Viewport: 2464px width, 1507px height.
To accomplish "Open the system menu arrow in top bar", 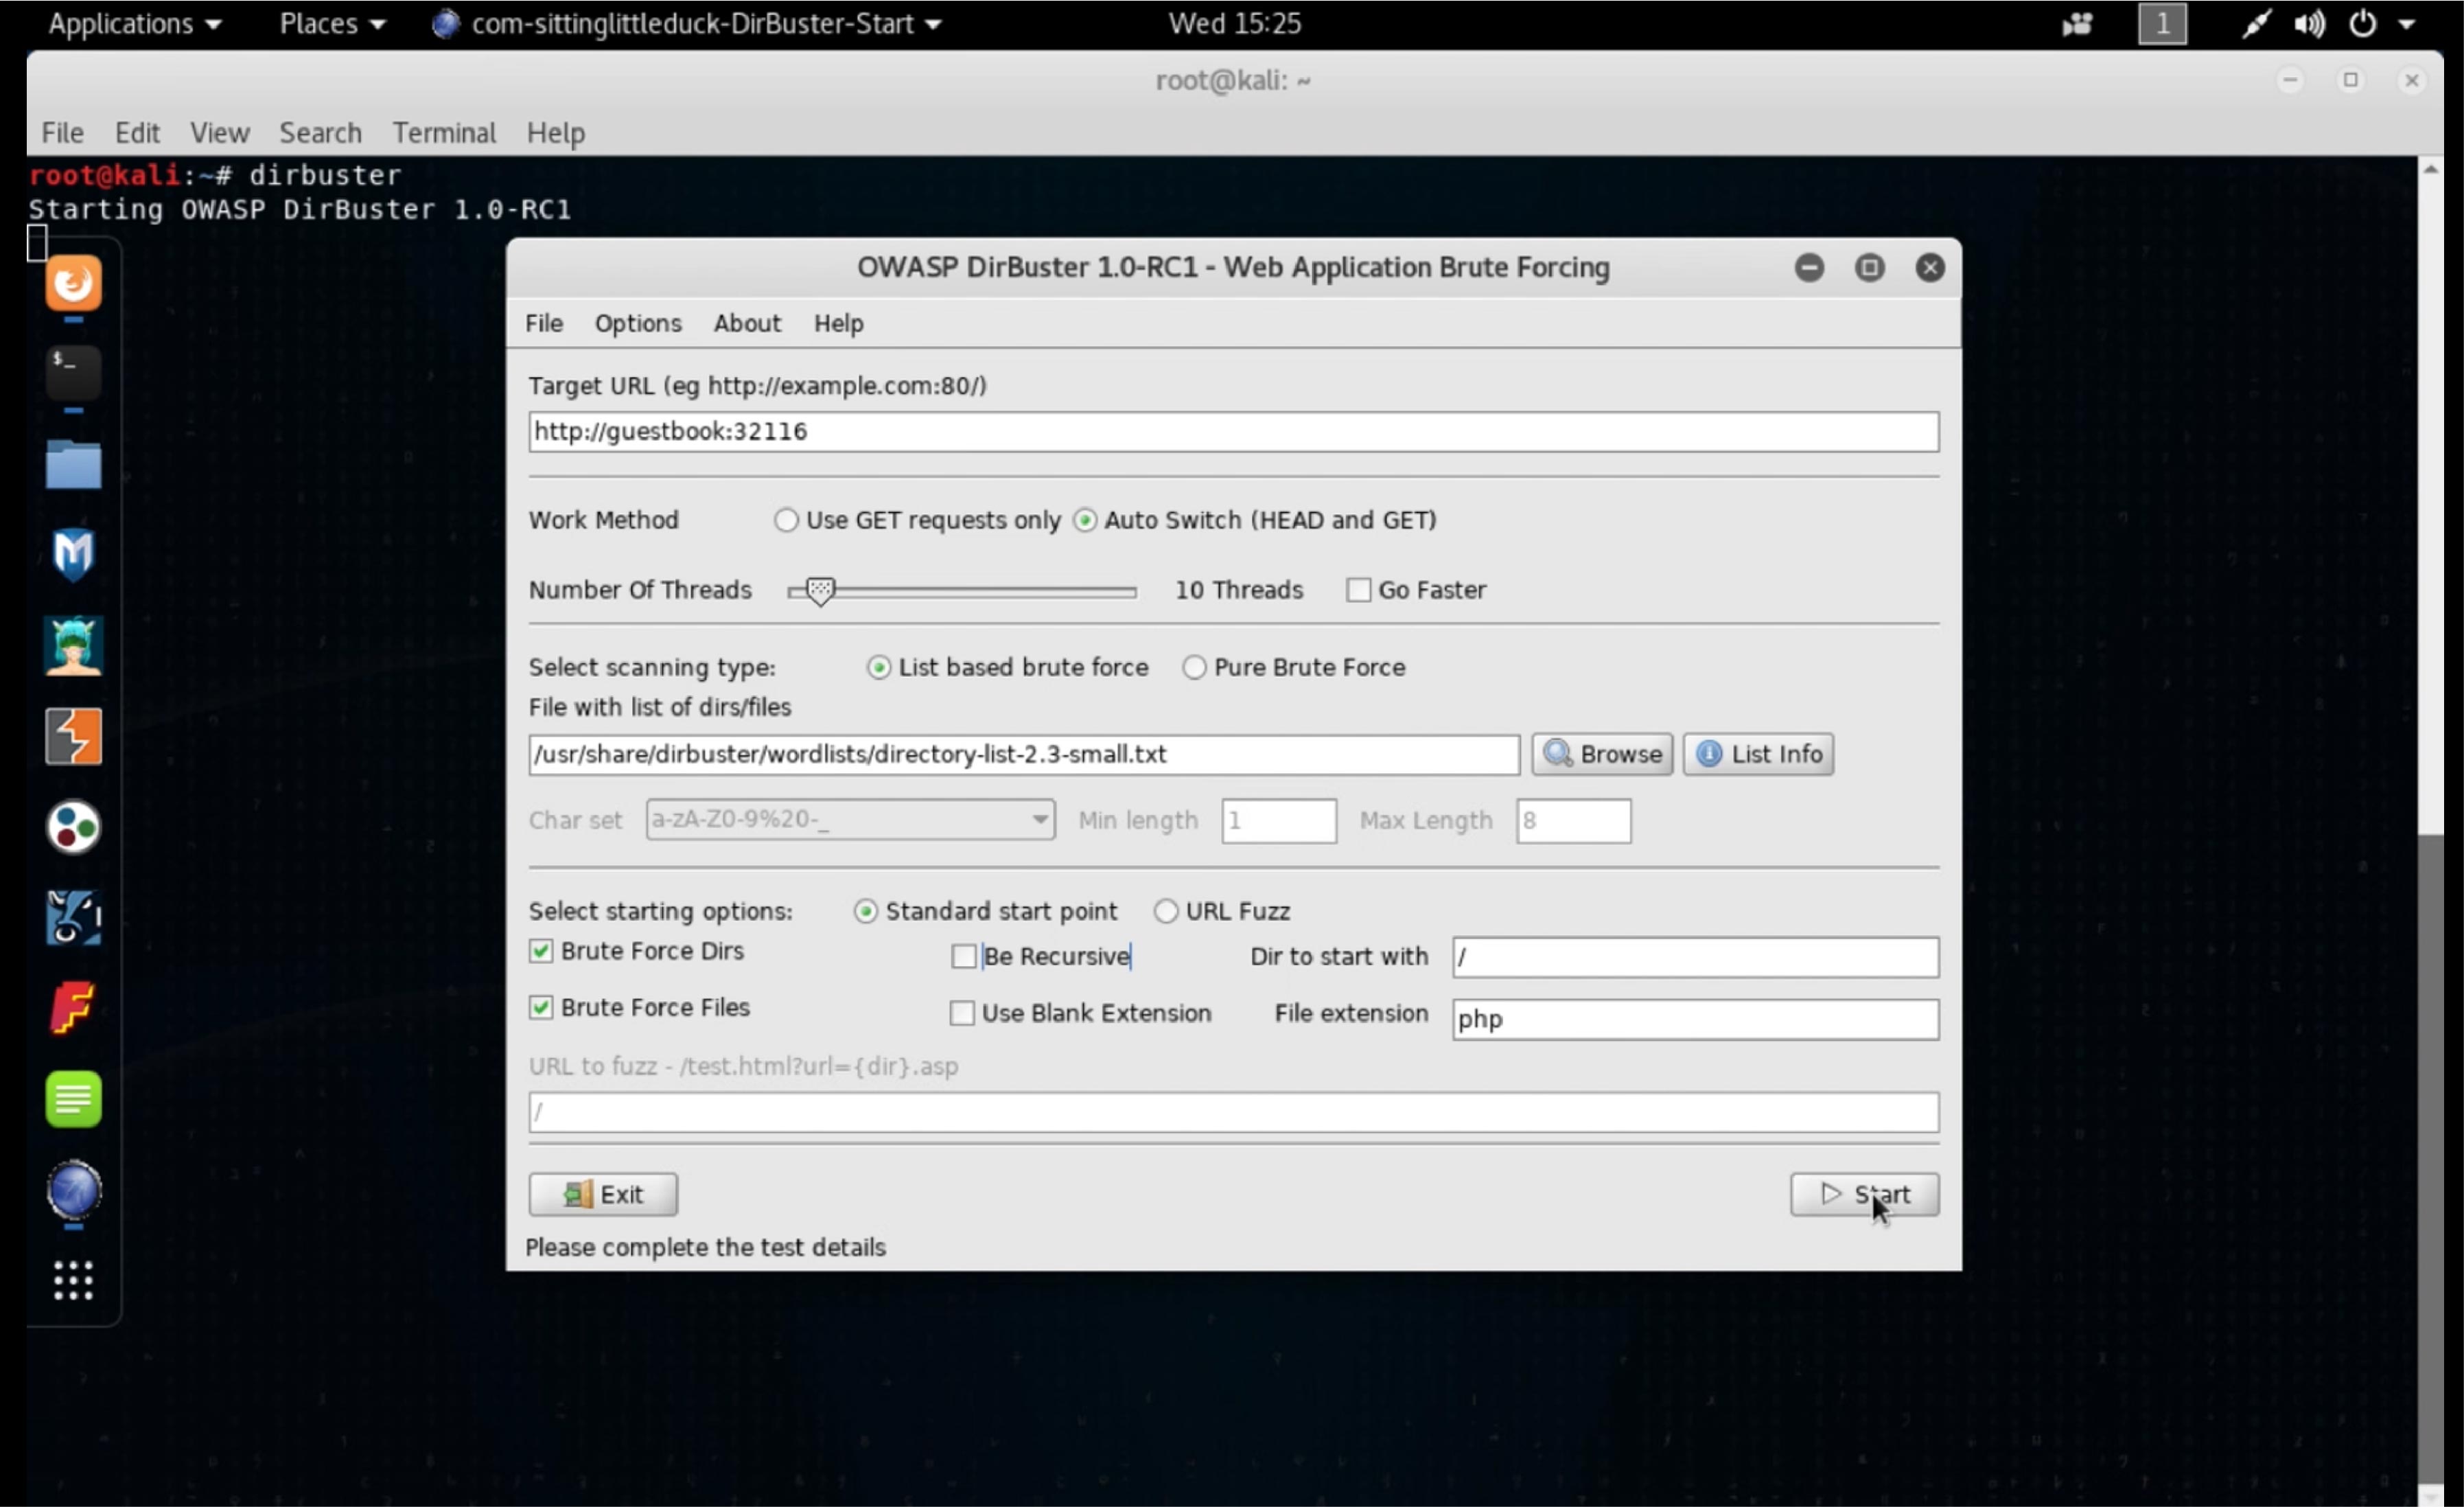I will pos(2408,23).
